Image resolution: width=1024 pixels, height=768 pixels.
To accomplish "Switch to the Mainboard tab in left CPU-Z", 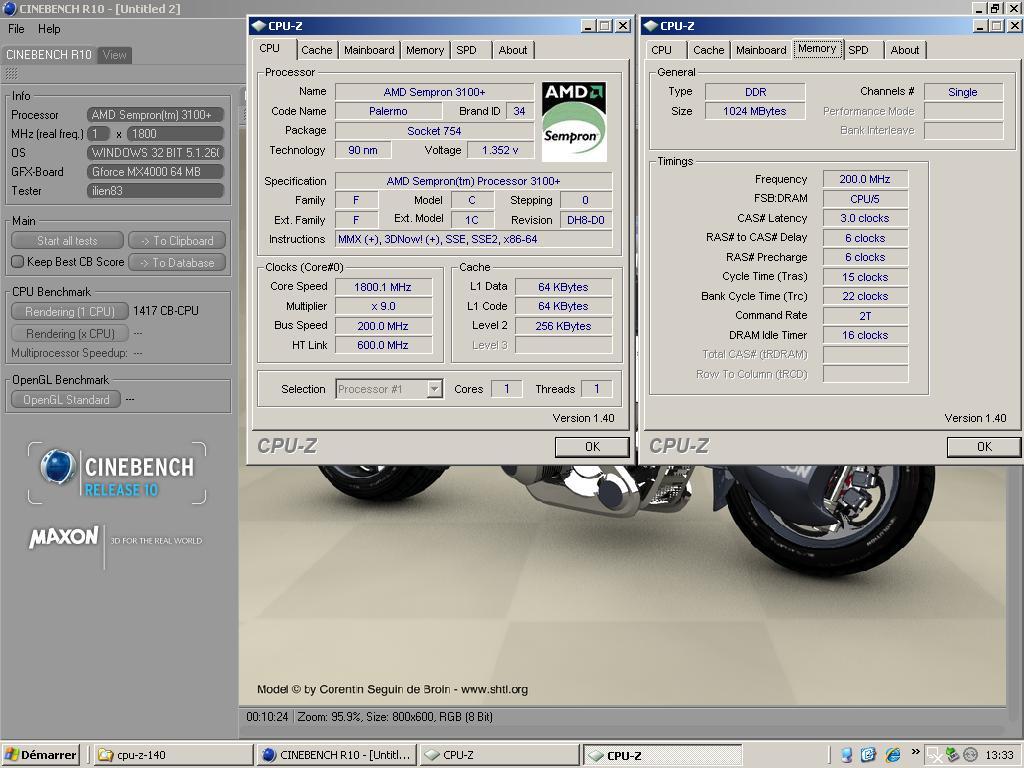I will (x=368, y=50).
